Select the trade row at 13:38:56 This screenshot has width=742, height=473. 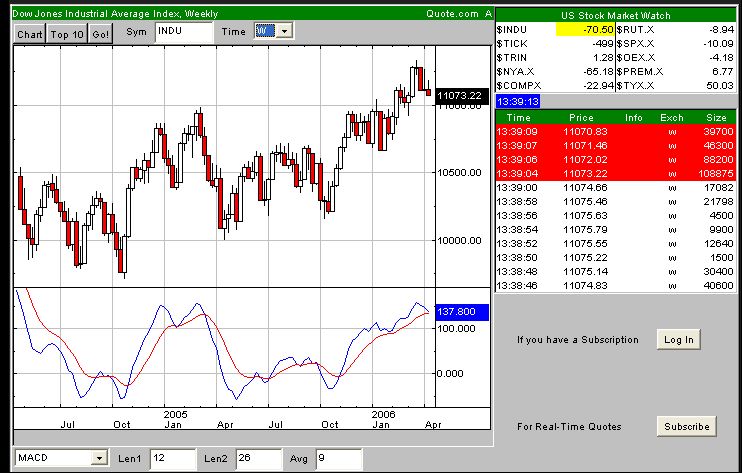coord(615,216)
